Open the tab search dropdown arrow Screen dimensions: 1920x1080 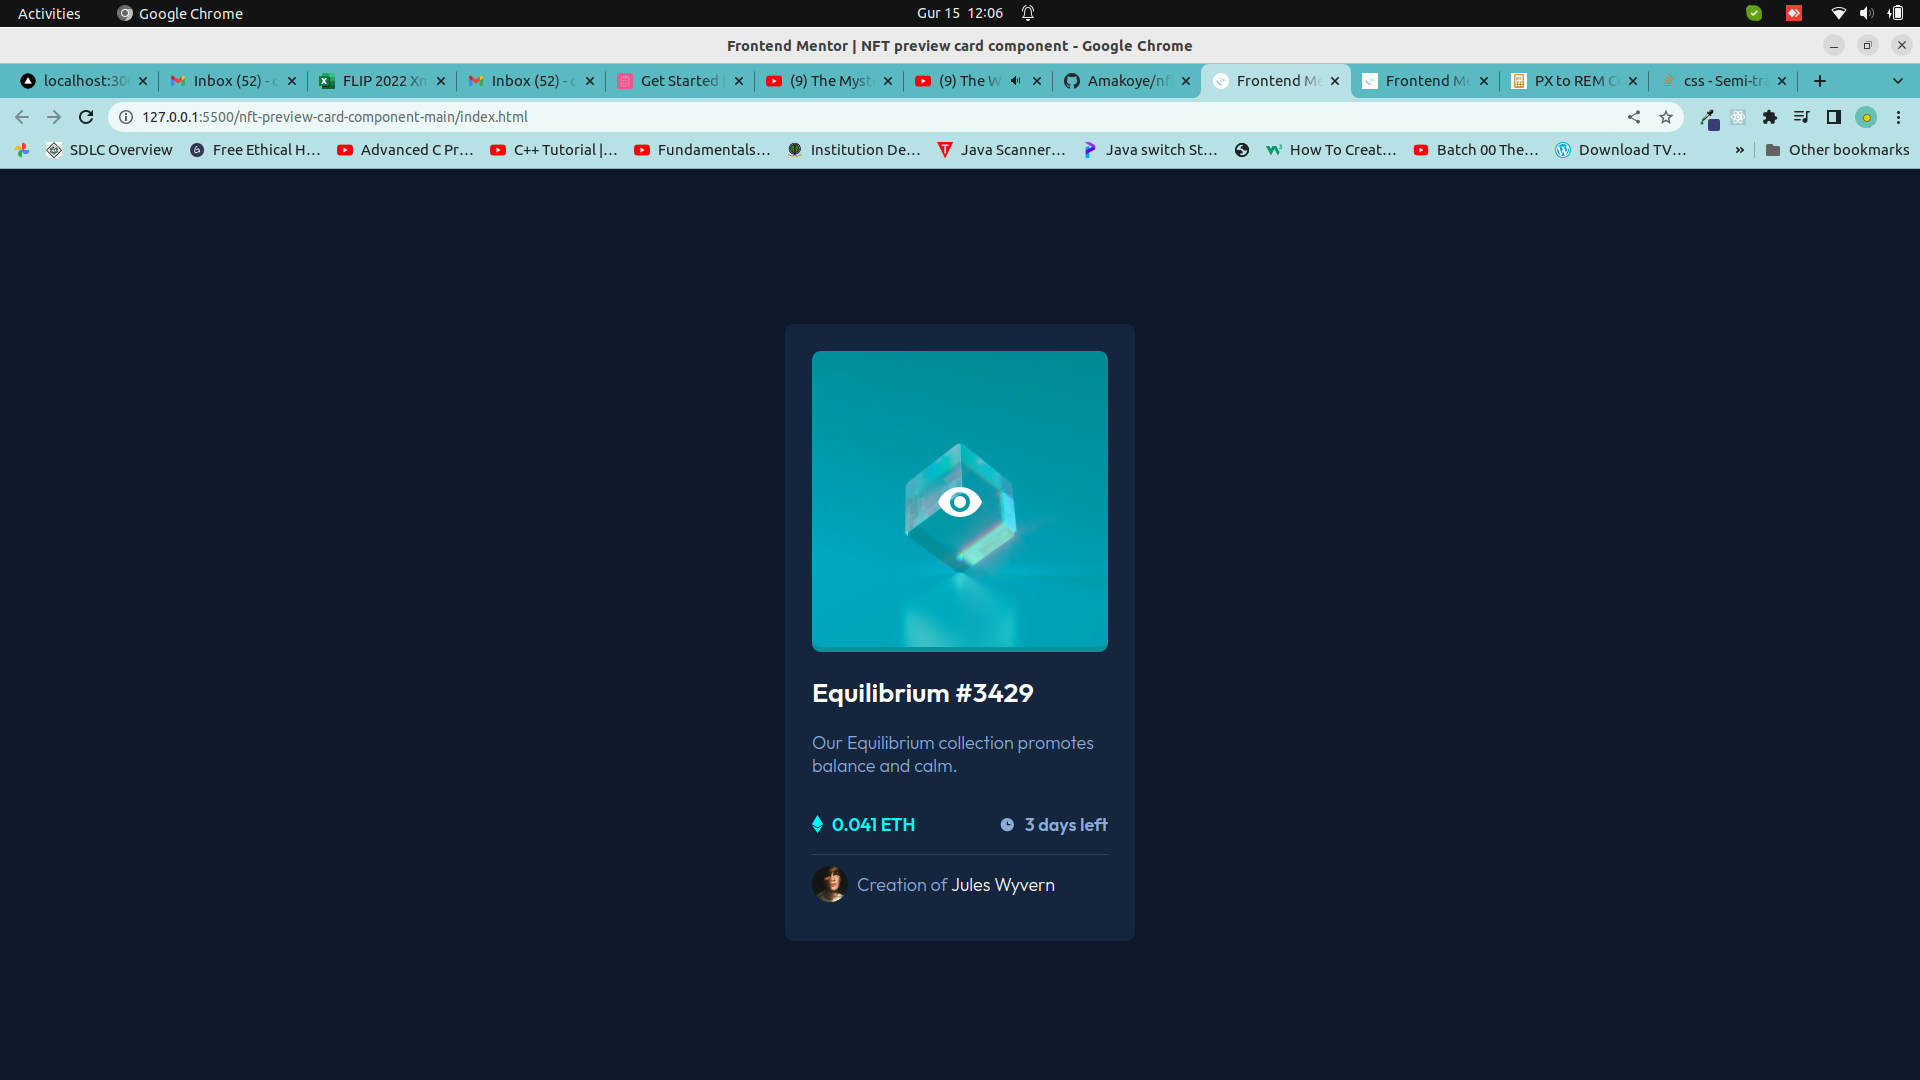(x=1898, y=81)
